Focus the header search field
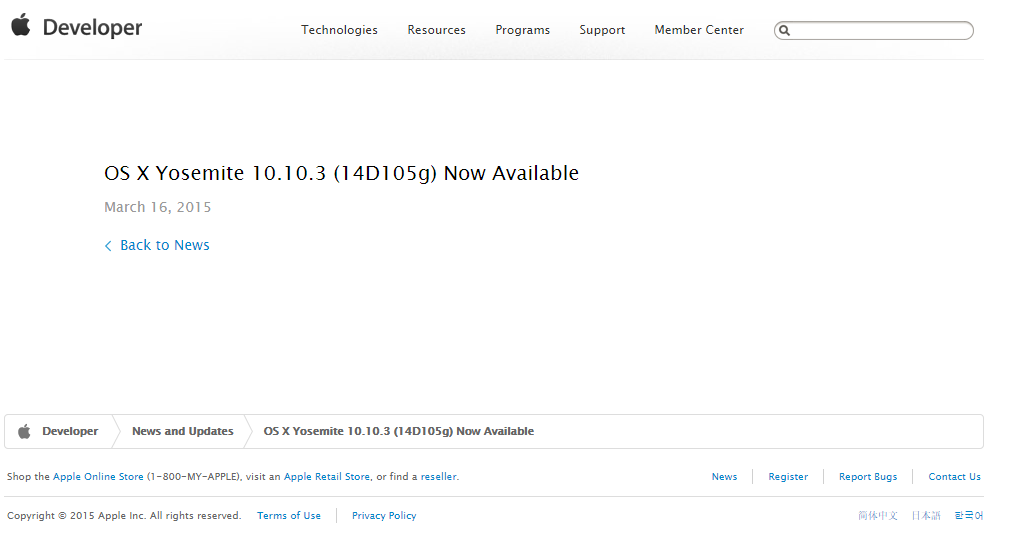Image resolution: width=1013 pixels, height=535 pixels. pos(873,30)
